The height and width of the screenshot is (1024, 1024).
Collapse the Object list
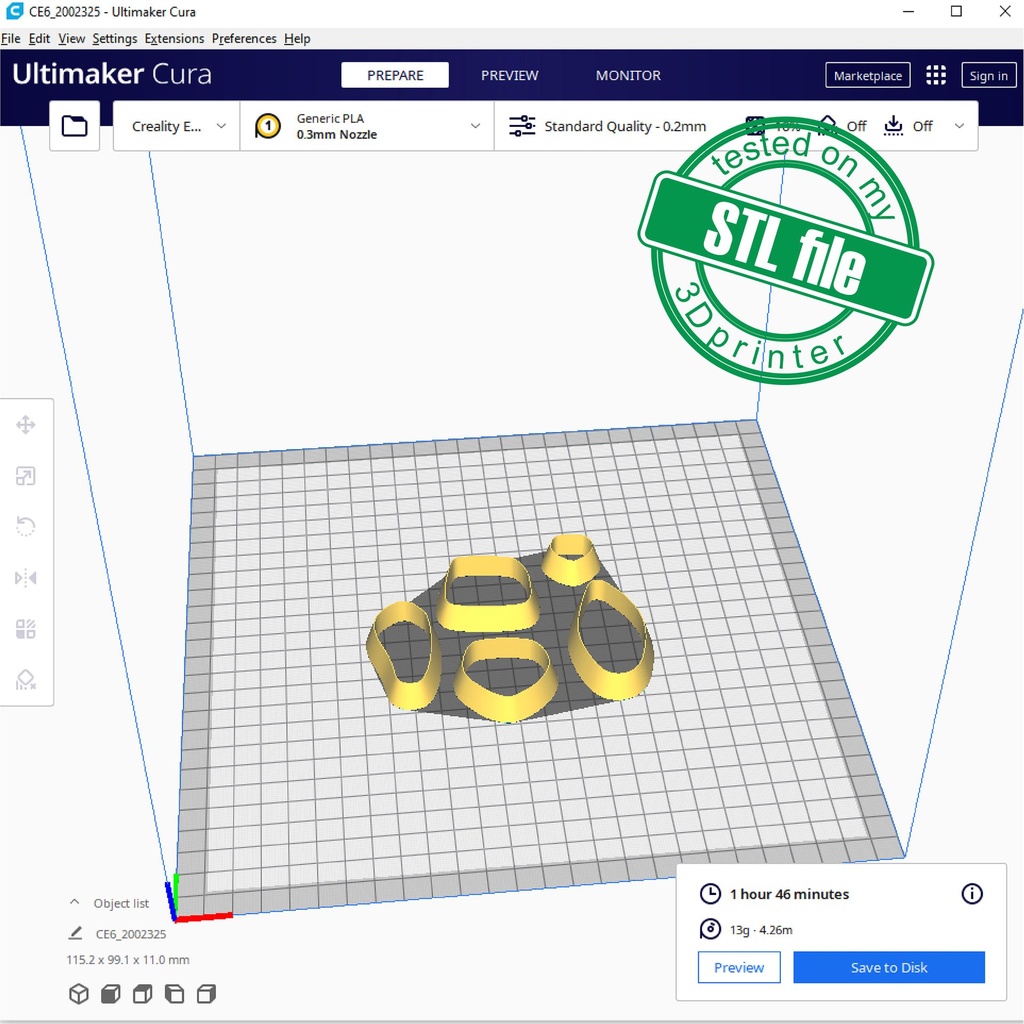point(74,903)
